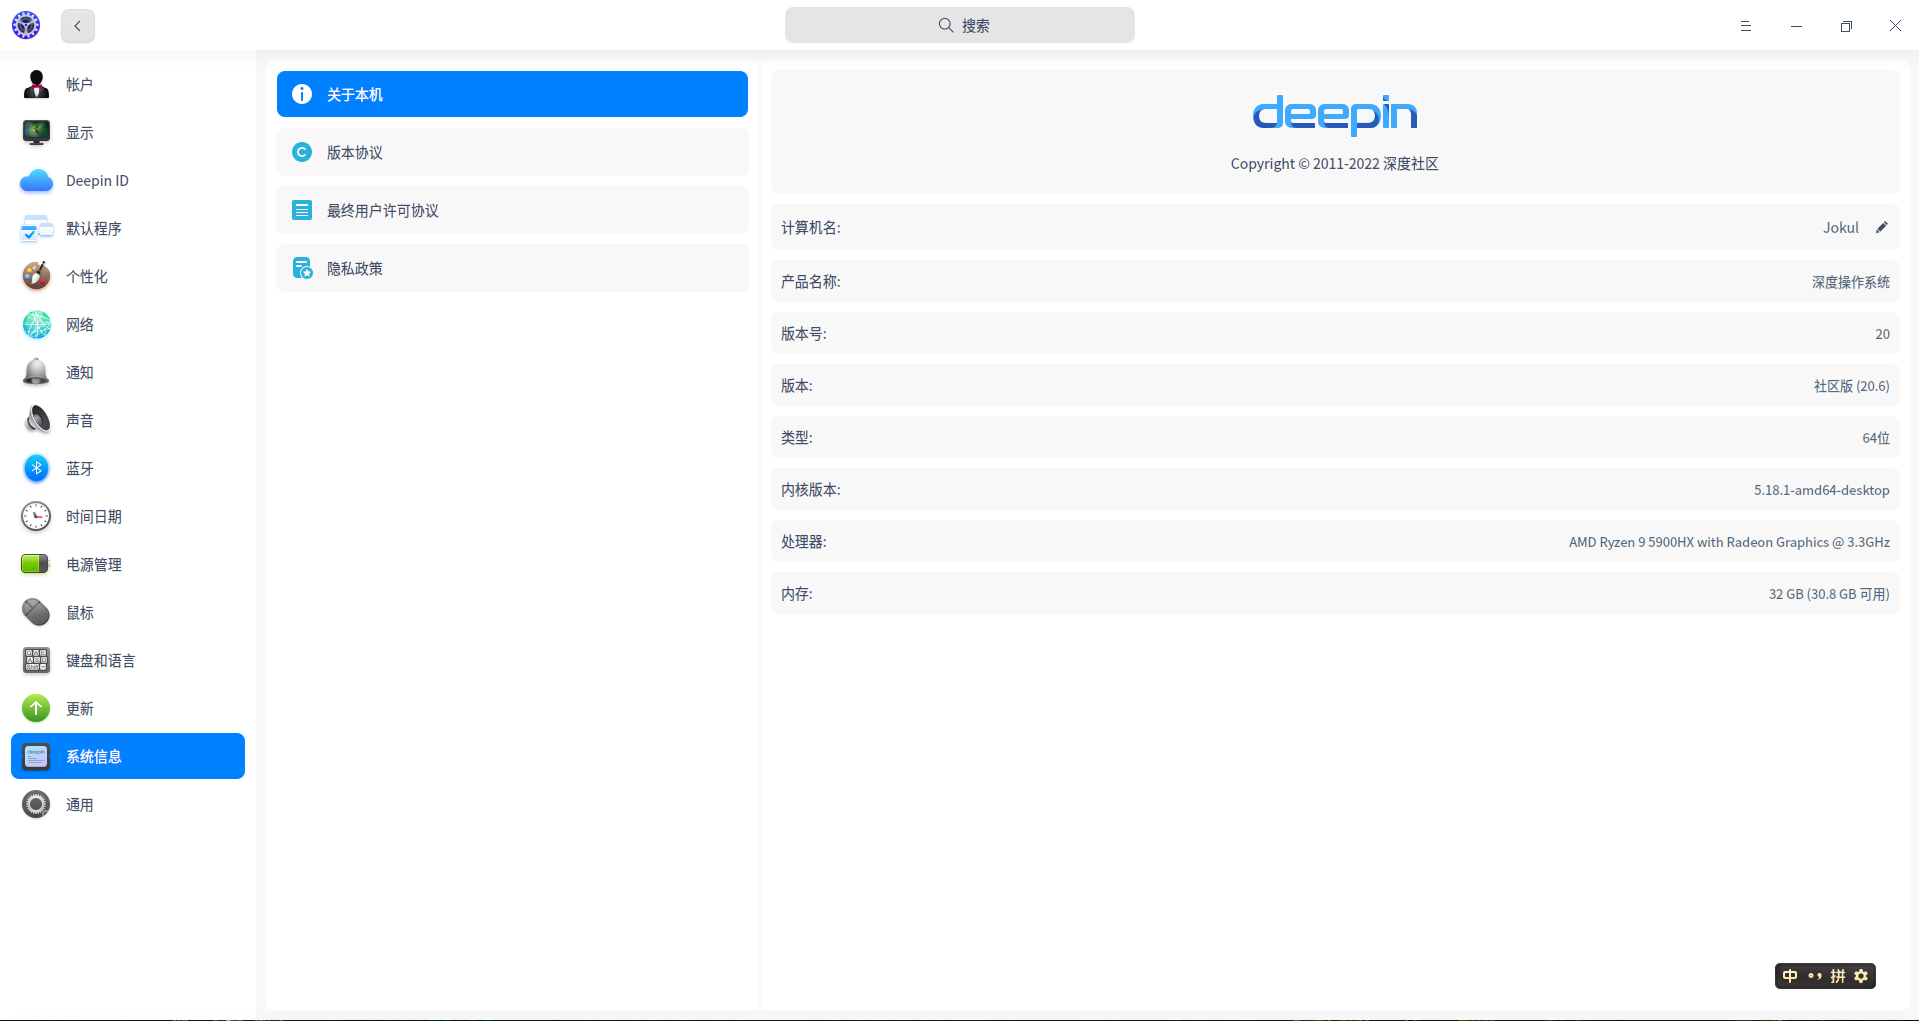Click the kernel value "5.18.1-amd64-desktop"

[1822, 490]
